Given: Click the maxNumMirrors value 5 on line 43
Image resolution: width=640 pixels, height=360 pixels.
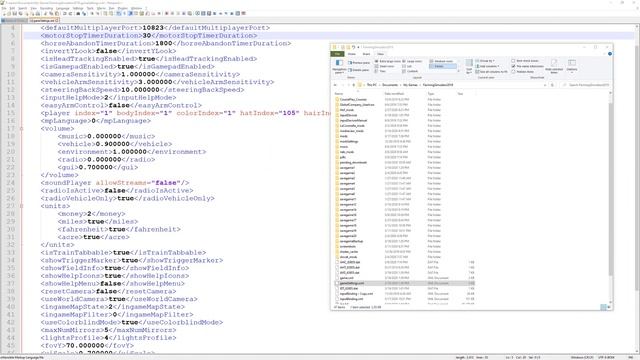Looking at the screenshot, I should (106, 330).
